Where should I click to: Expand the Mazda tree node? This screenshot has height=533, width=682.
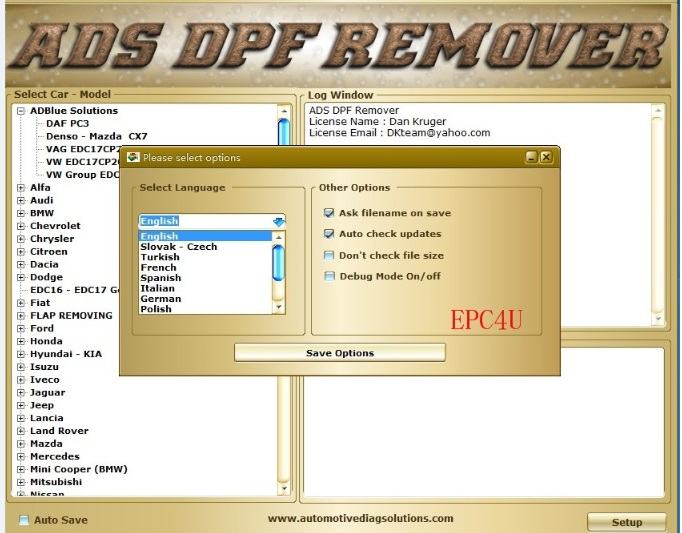[20, 444]
